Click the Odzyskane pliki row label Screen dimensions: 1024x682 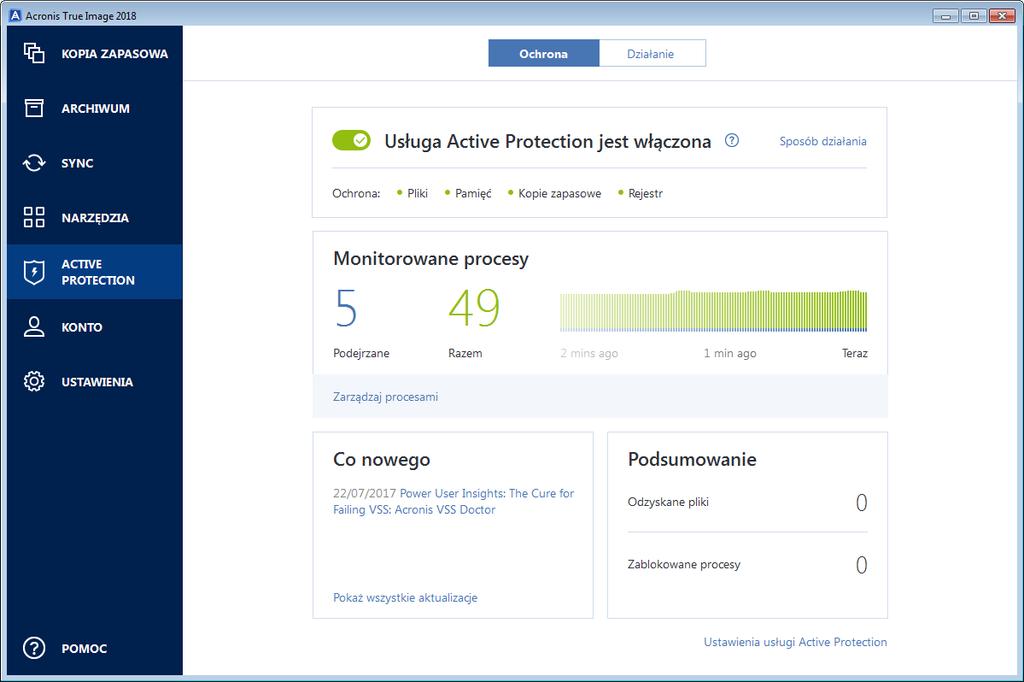tap(668, 502)
